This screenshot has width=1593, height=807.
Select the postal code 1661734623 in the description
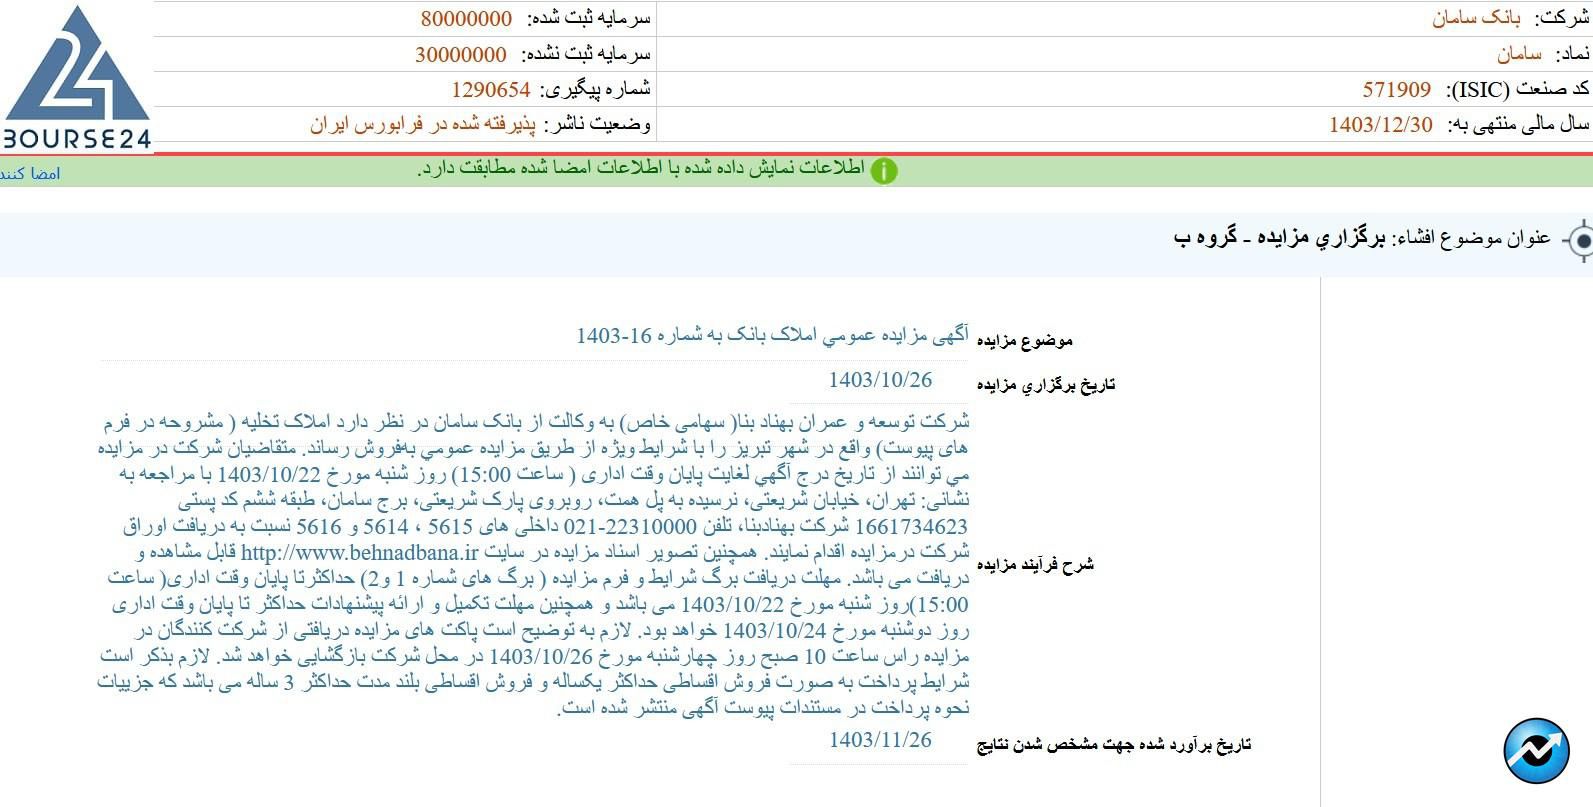click(914, 527)
